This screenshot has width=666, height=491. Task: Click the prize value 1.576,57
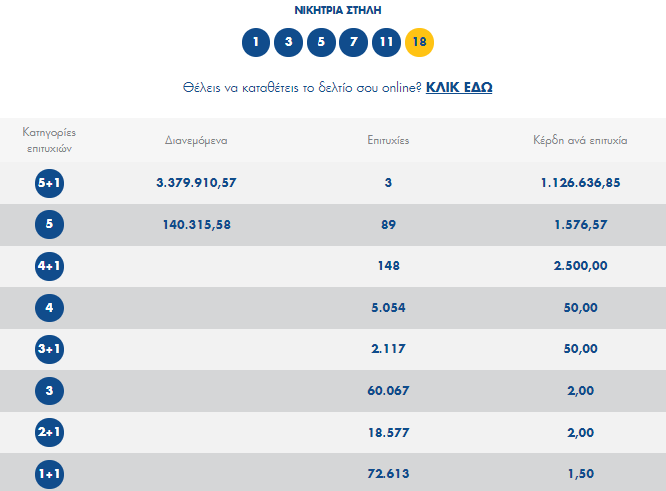(x=581, y=224)
